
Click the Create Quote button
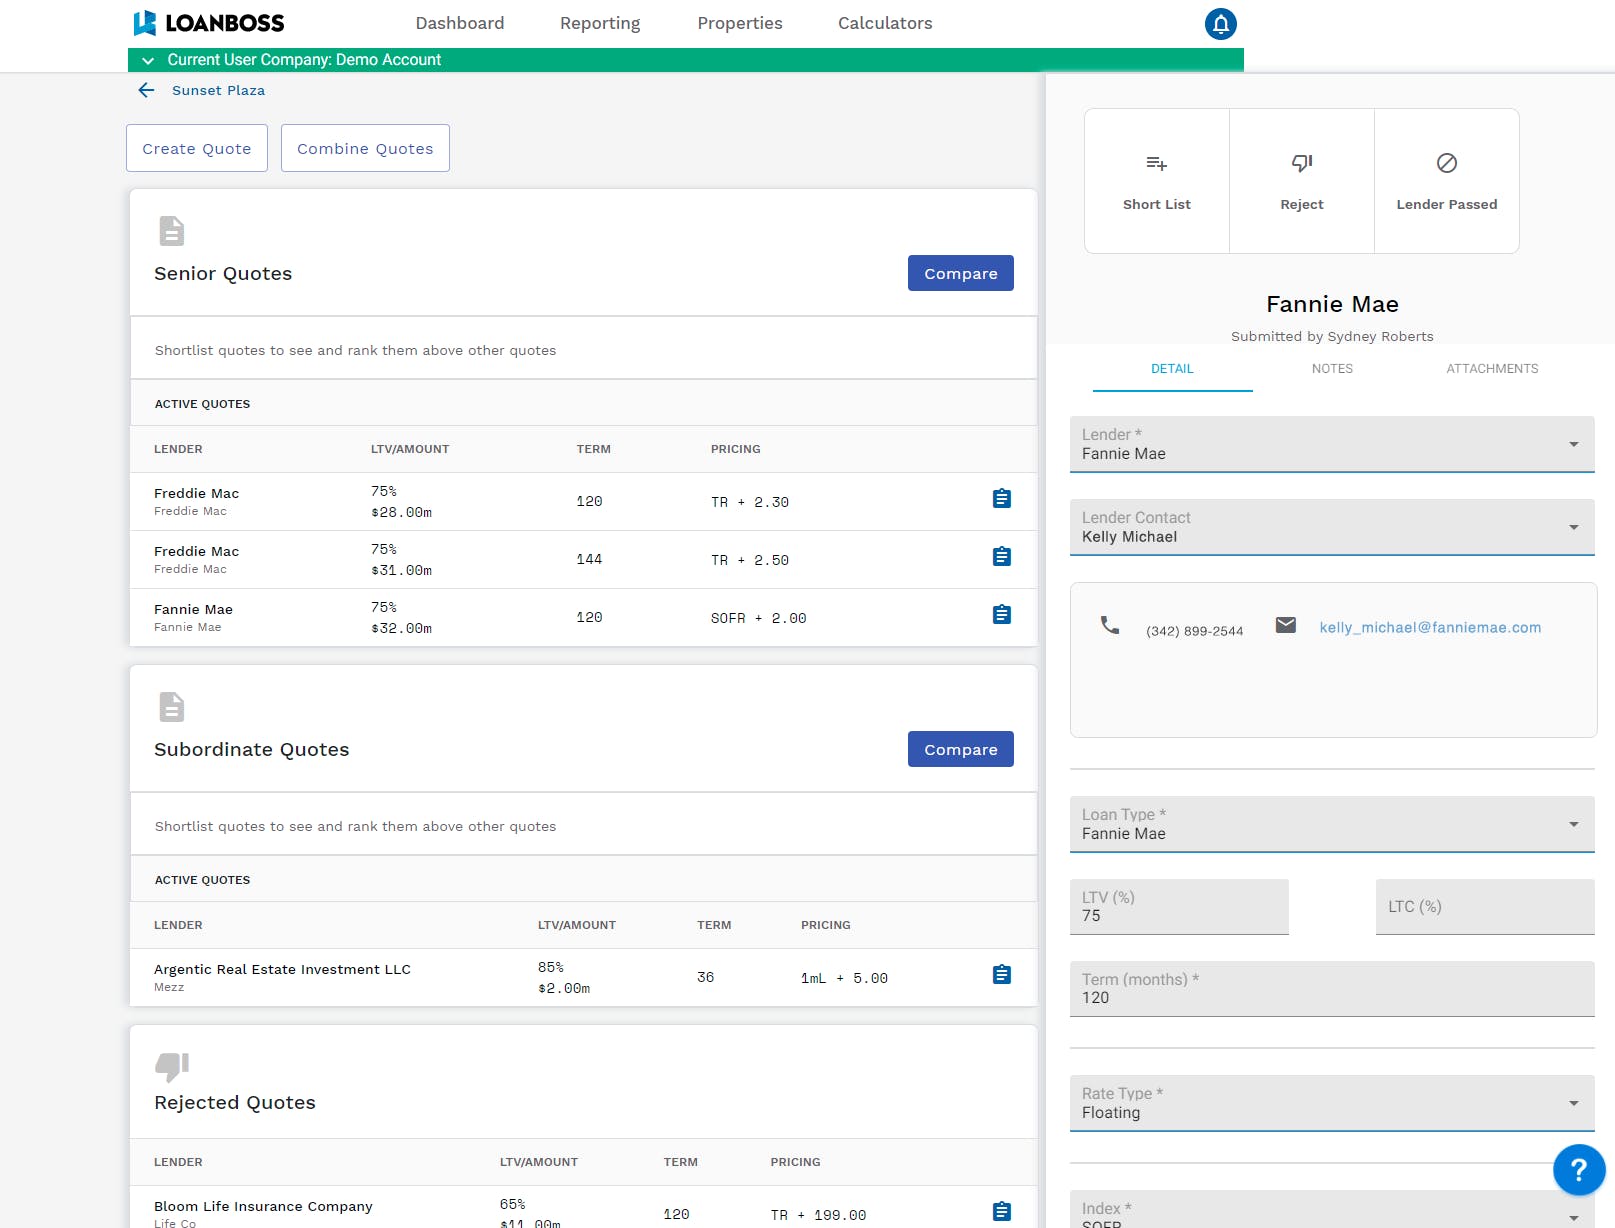[x=197, y=148]
